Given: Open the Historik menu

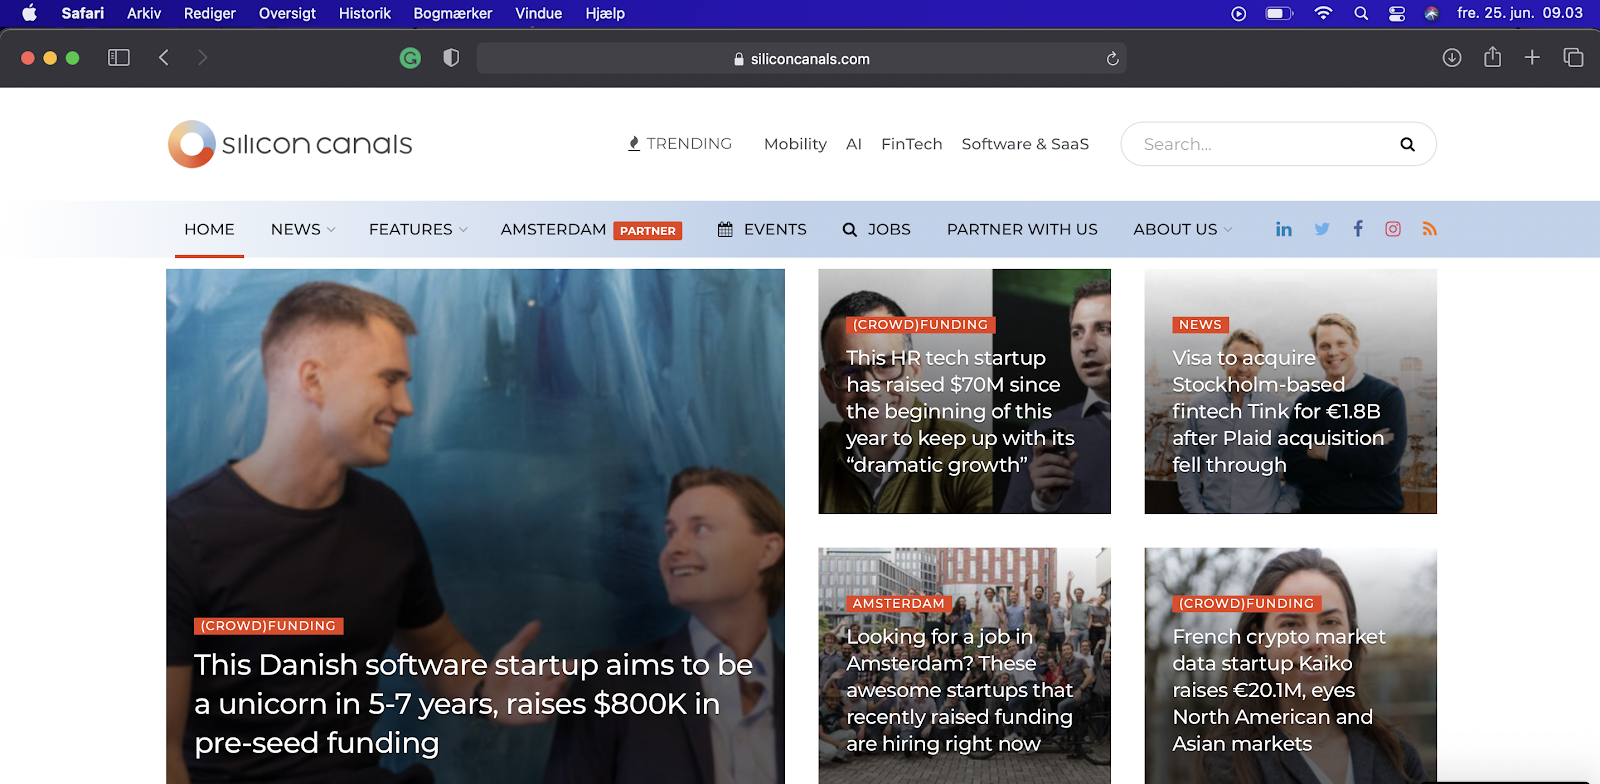Looking at the screenshot, I should point(365,13).
